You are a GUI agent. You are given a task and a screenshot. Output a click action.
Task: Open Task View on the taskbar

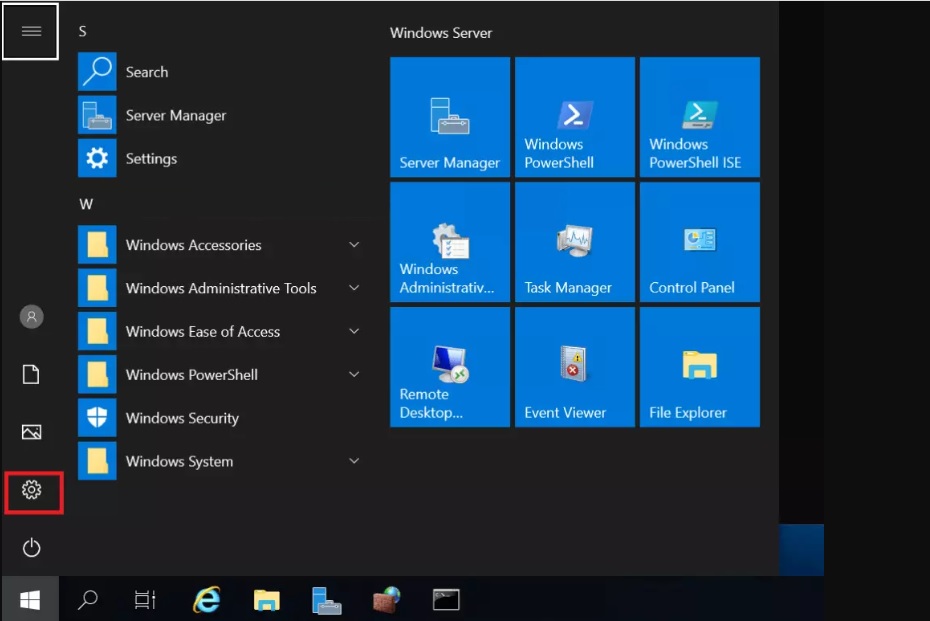point(145,599)
